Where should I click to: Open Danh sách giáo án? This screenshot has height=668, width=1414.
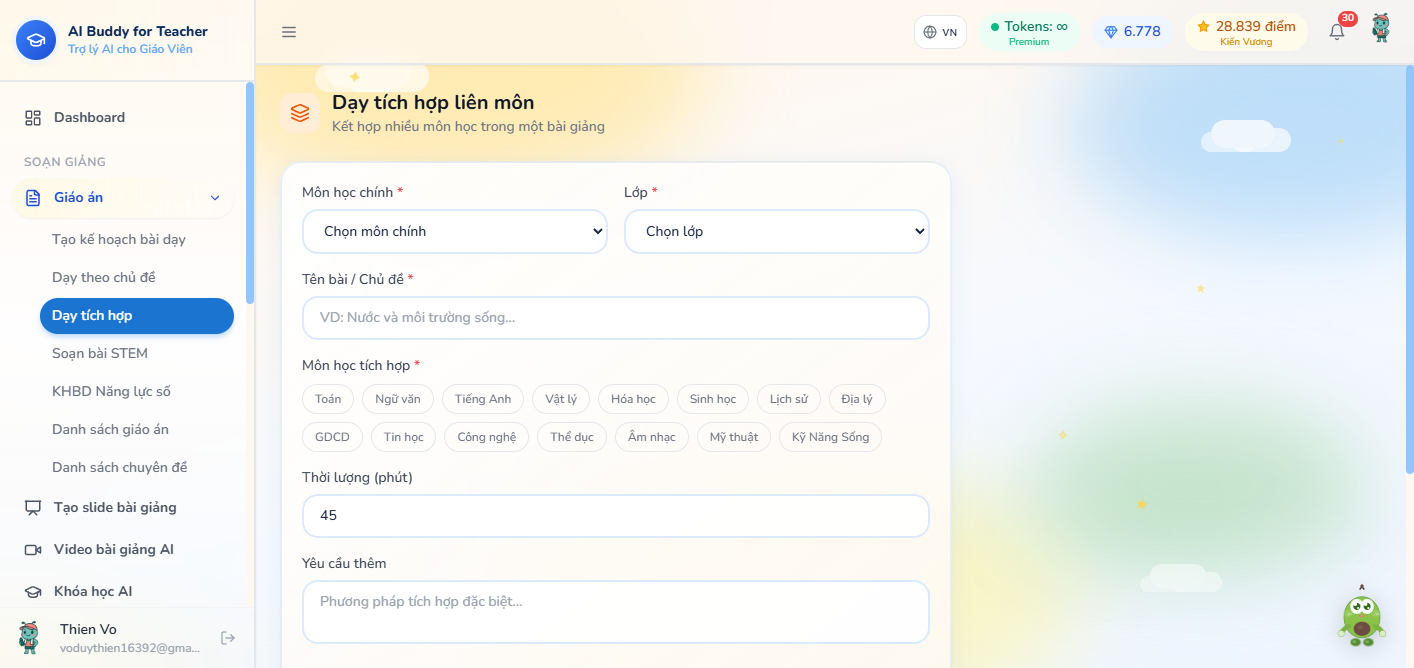[x=137, y=430]
